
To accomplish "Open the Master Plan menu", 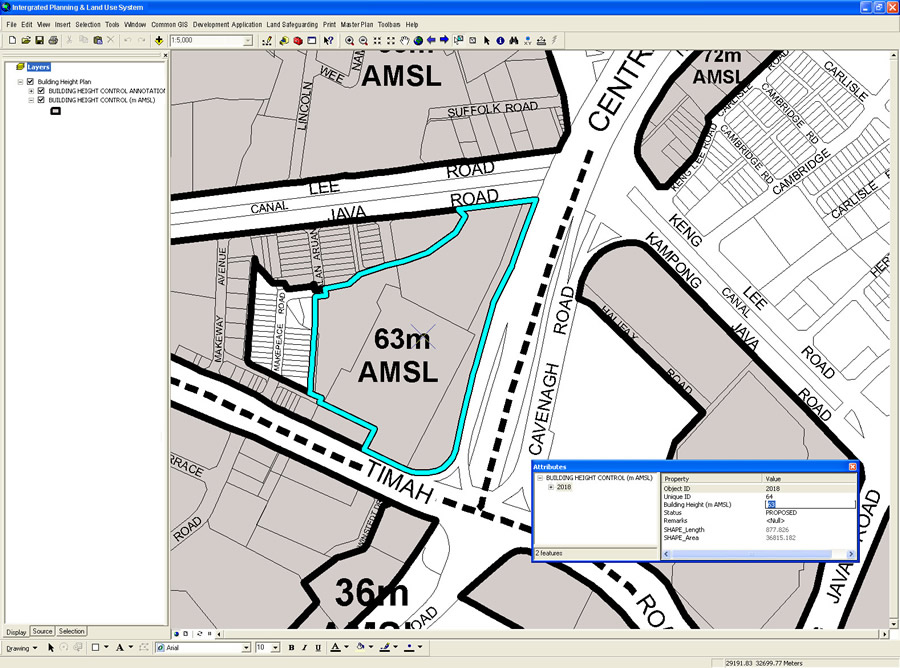I will [356, 25].
